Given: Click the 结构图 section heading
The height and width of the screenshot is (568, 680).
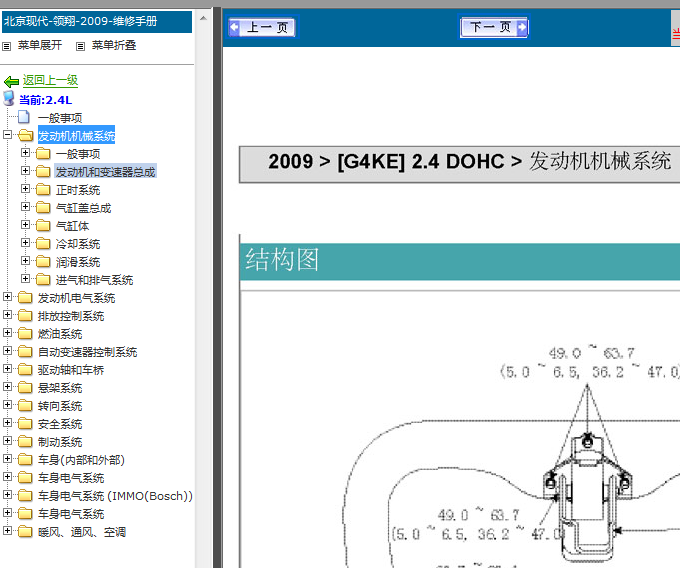Looking at the screenshot, I should [x=282, y=260].
